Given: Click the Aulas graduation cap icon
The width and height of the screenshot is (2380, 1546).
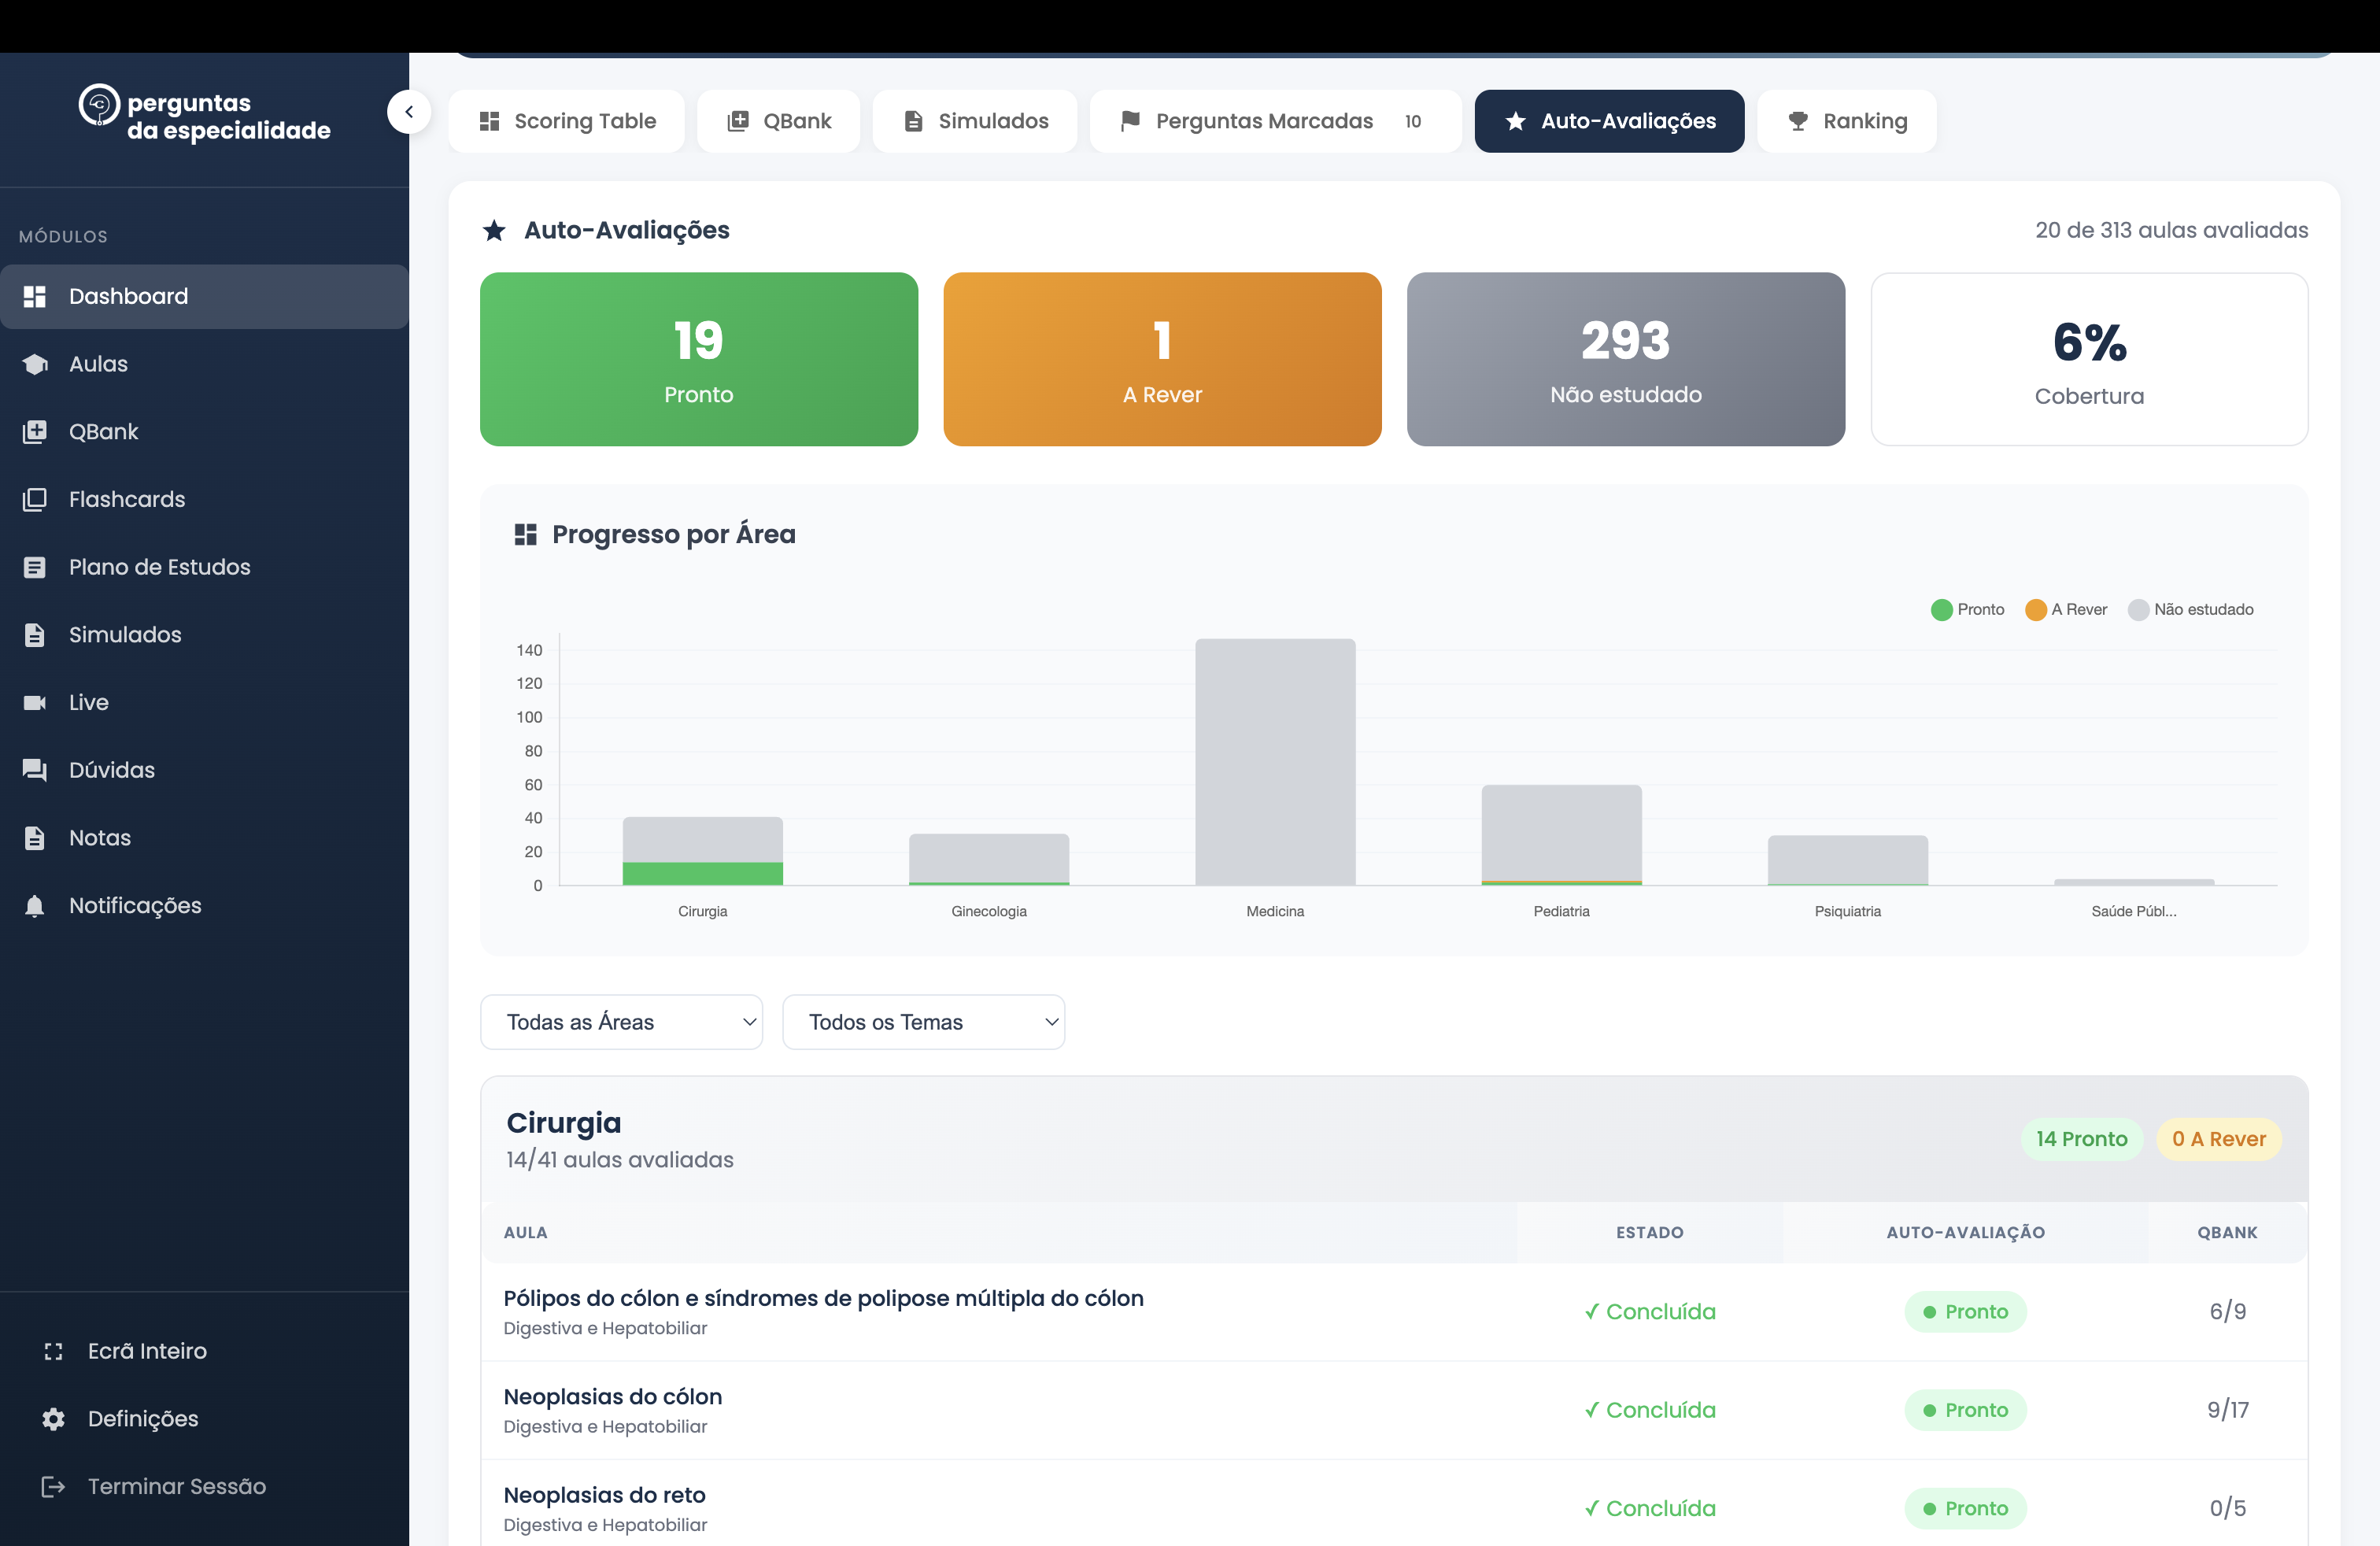Looking at the screenshot, I should [35, 364].
